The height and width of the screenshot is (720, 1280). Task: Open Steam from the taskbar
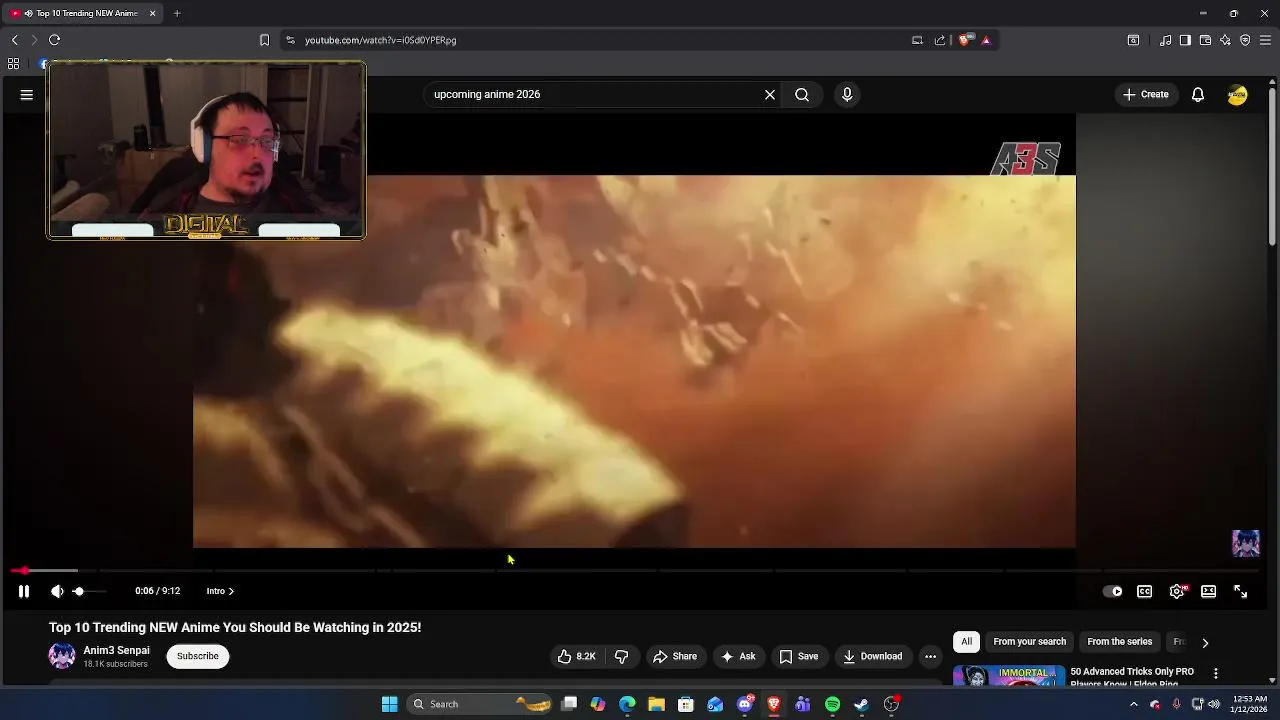861,704
